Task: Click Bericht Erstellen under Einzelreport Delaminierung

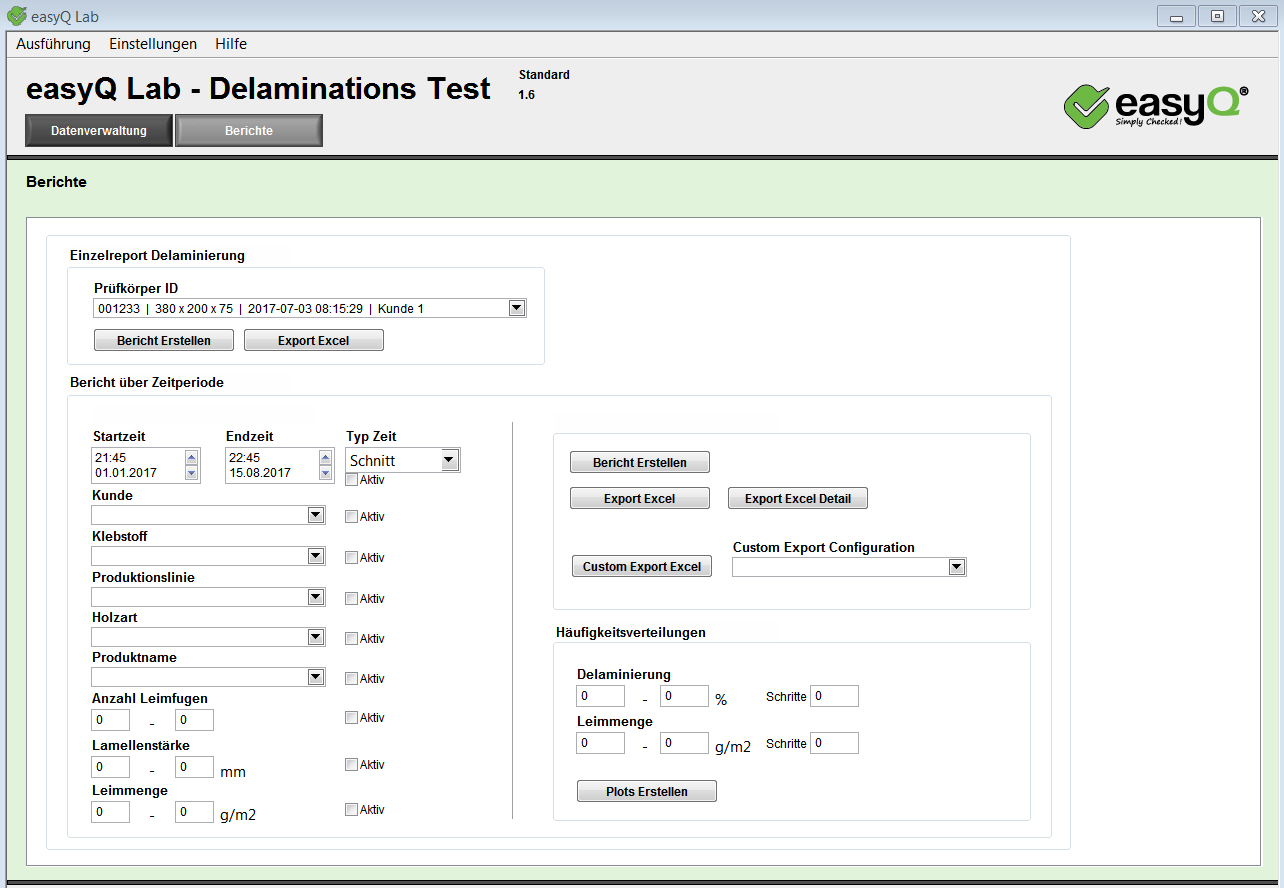Action: [164, 341]
